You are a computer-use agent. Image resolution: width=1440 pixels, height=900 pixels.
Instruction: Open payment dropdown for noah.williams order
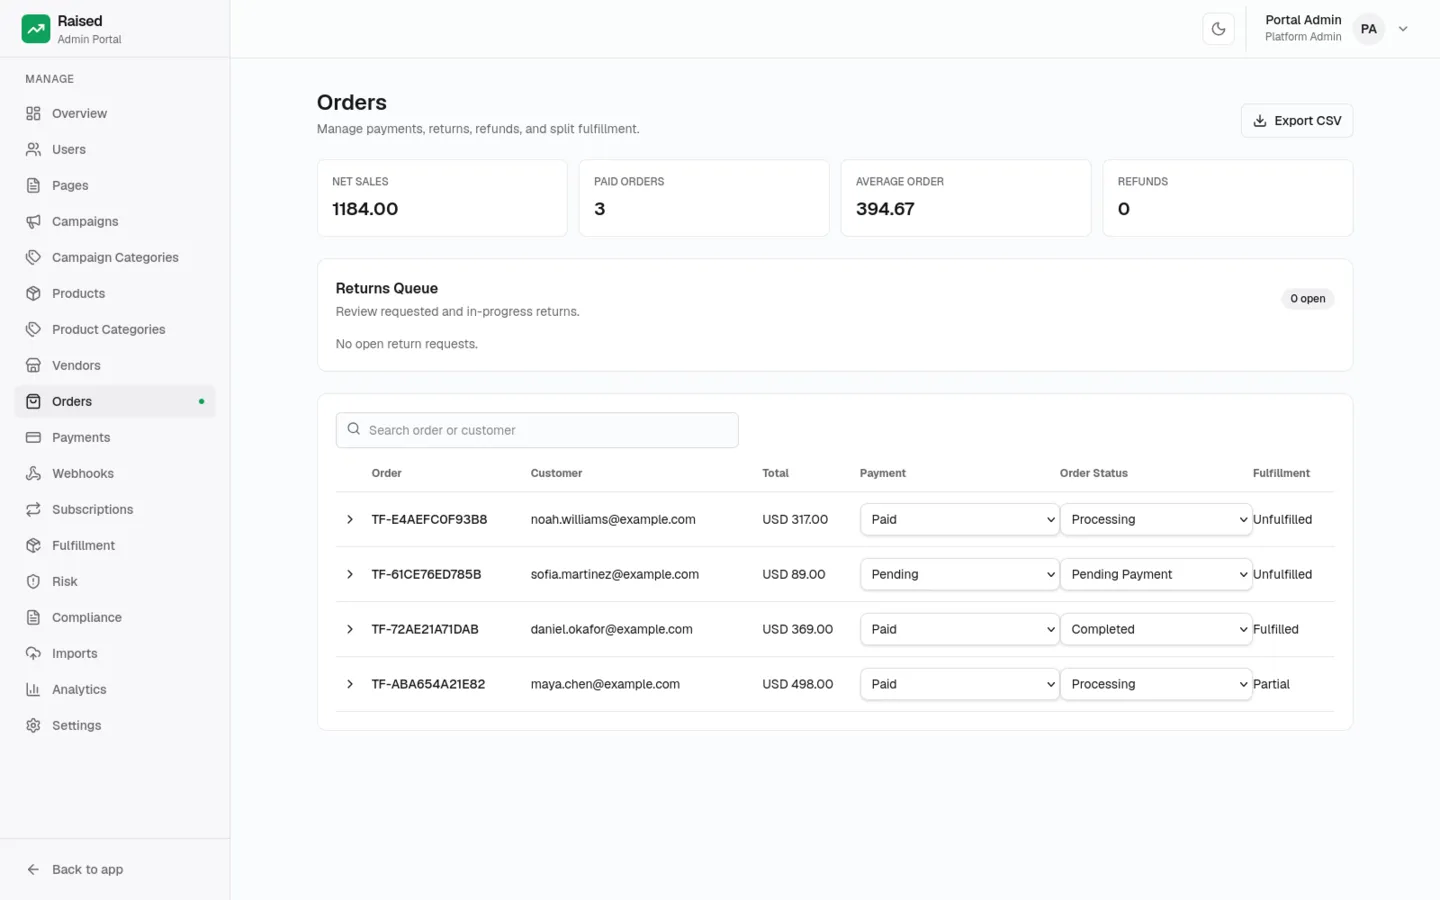click(x=959, y=519)
